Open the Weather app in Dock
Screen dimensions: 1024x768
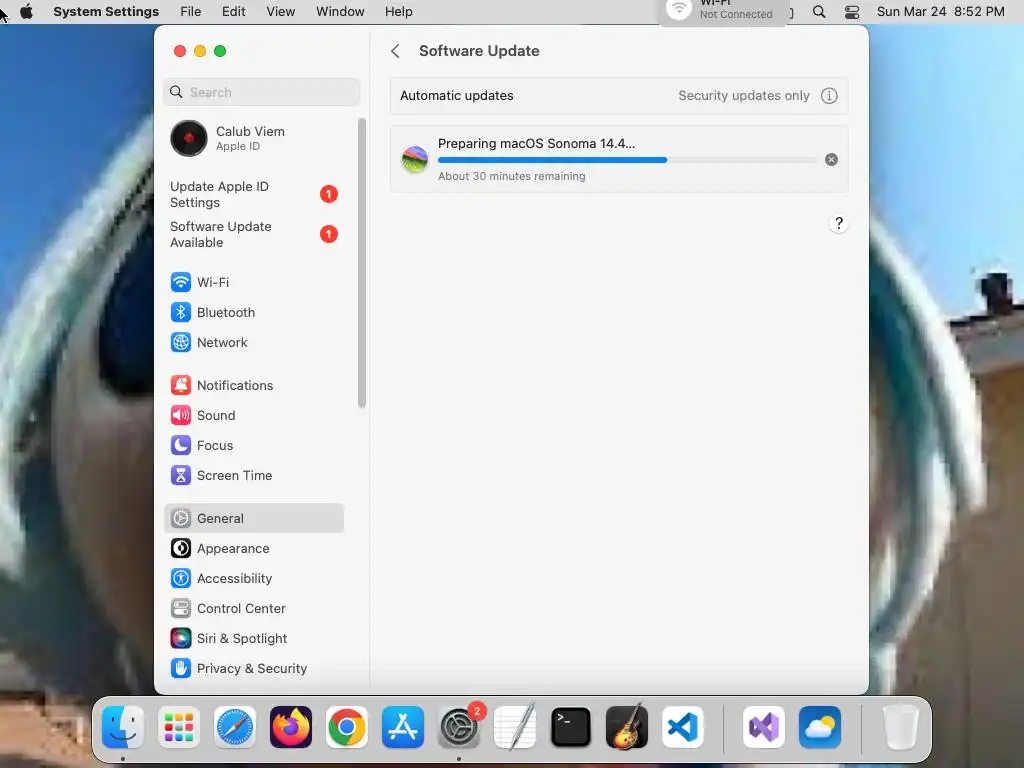[820, 727]
